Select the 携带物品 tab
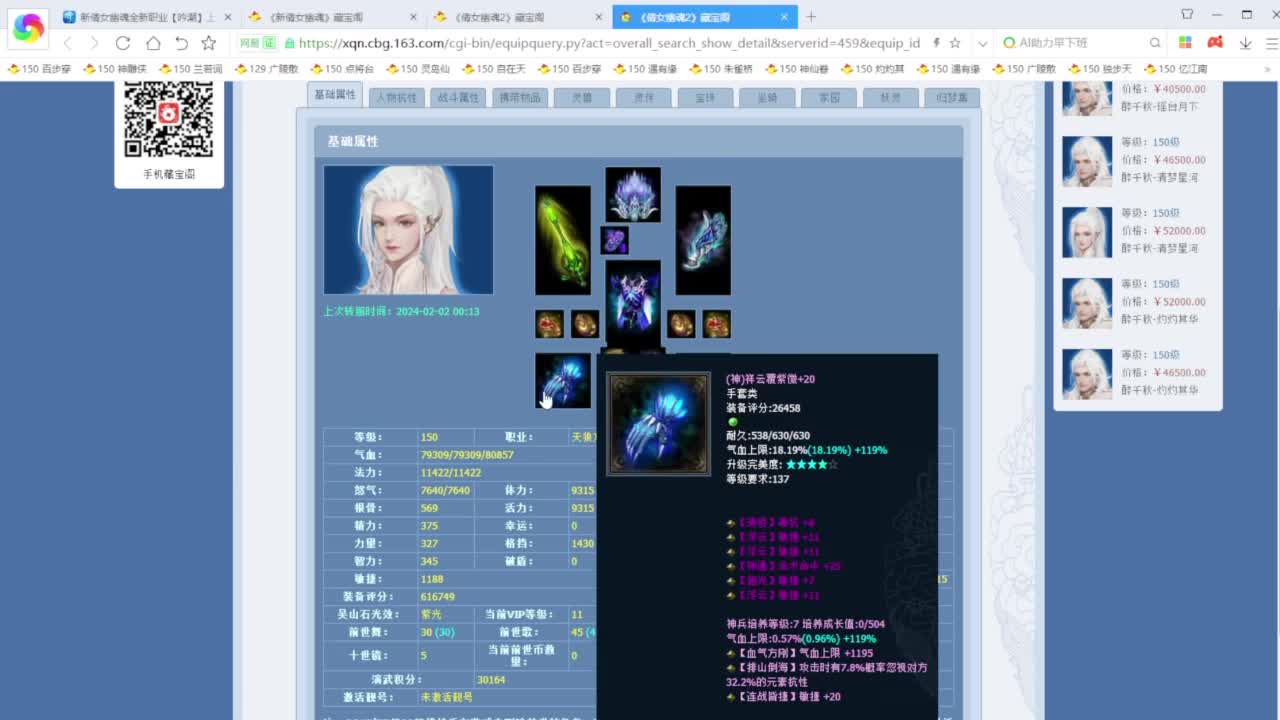Viewport: 1280px width, 720px height. (520, 97)
